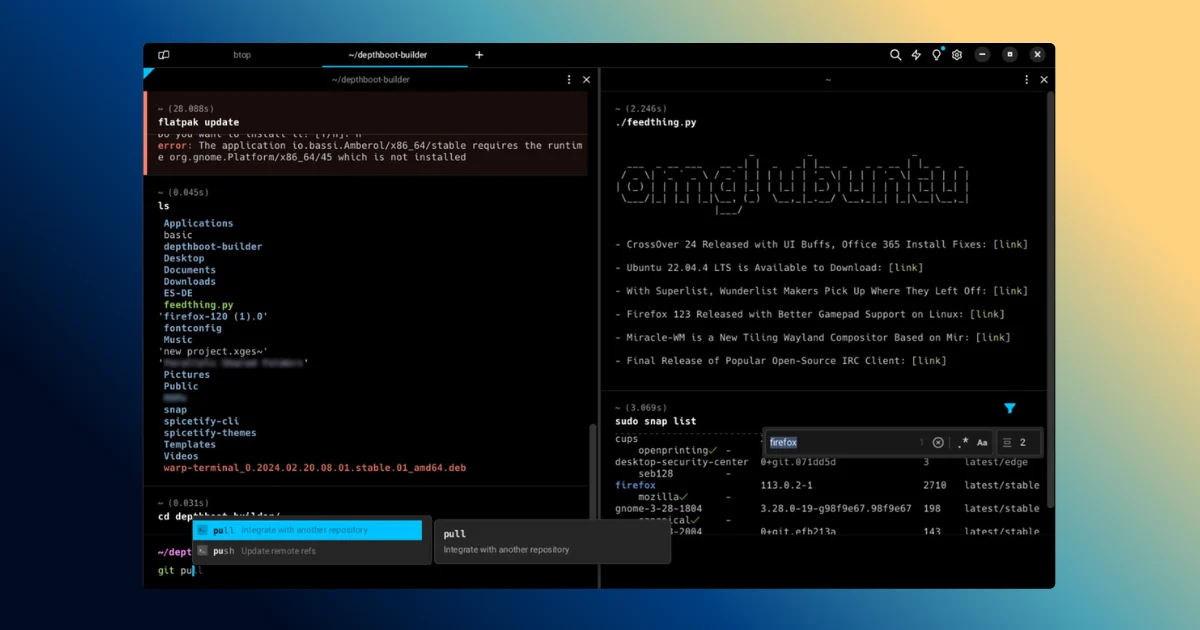
Task: Open the lightbulb resource center icon
Action: [937, 55]
